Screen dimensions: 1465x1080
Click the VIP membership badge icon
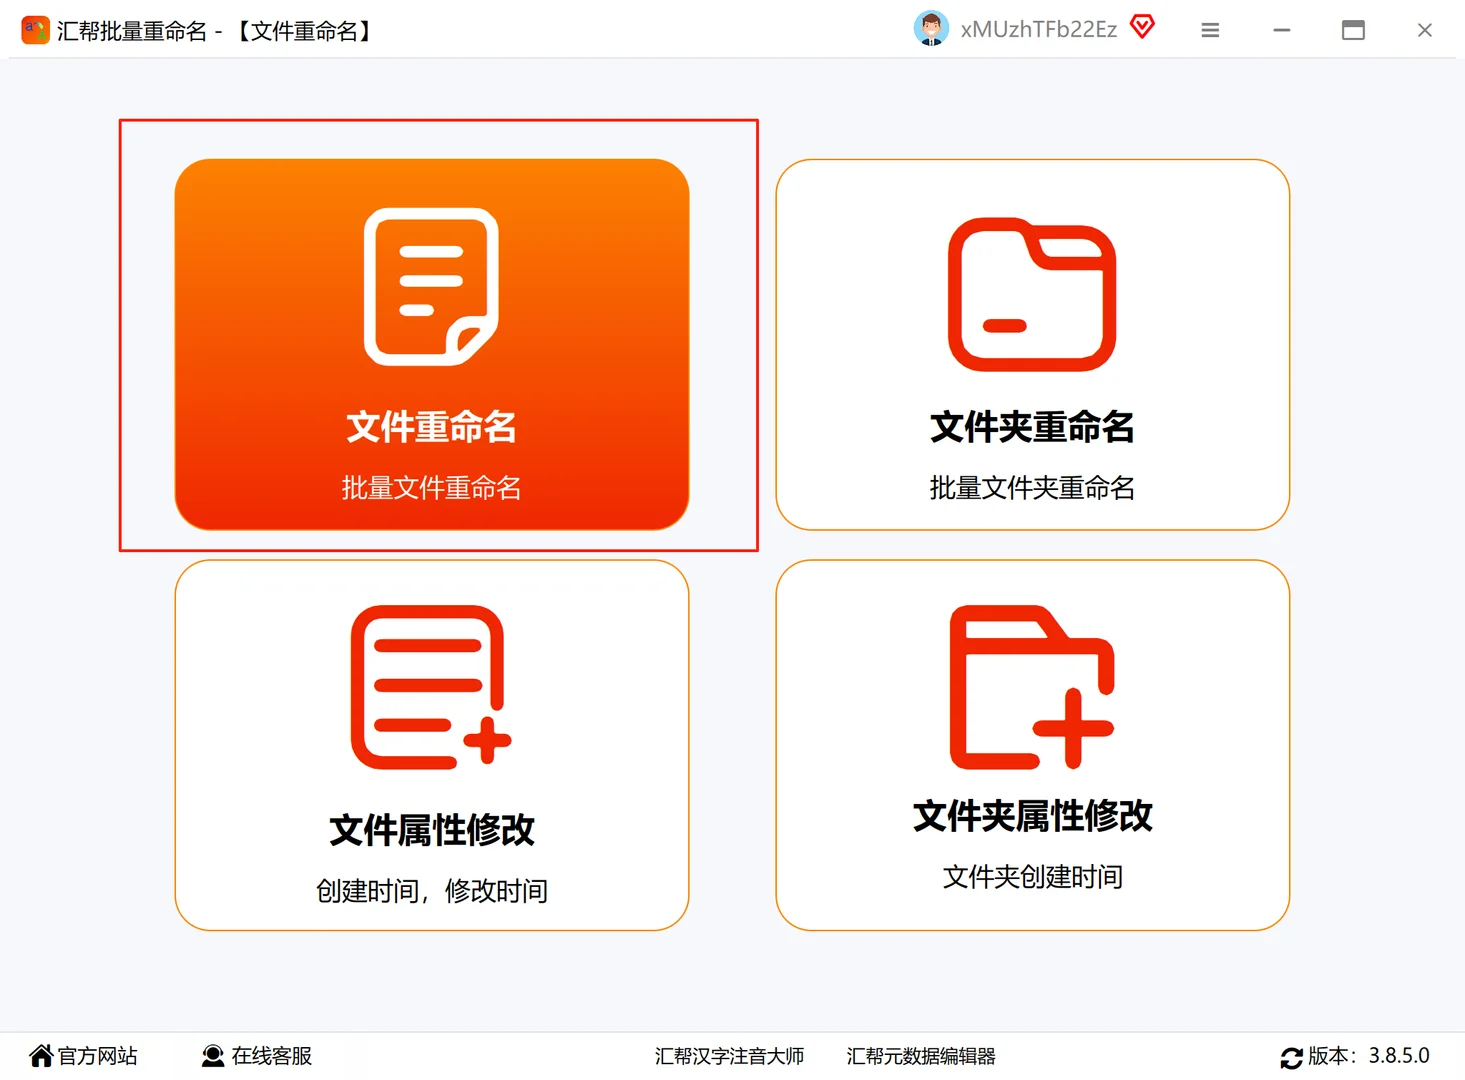(1141, 27)
